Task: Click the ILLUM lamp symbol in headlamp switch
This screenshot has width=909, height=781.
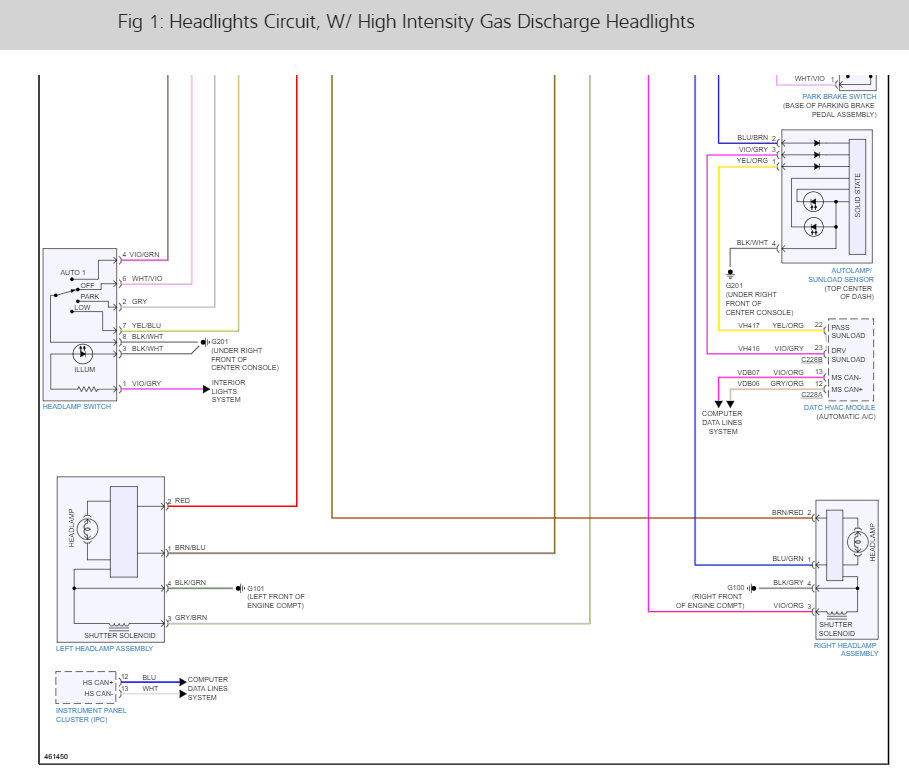Action: point(83,353)
